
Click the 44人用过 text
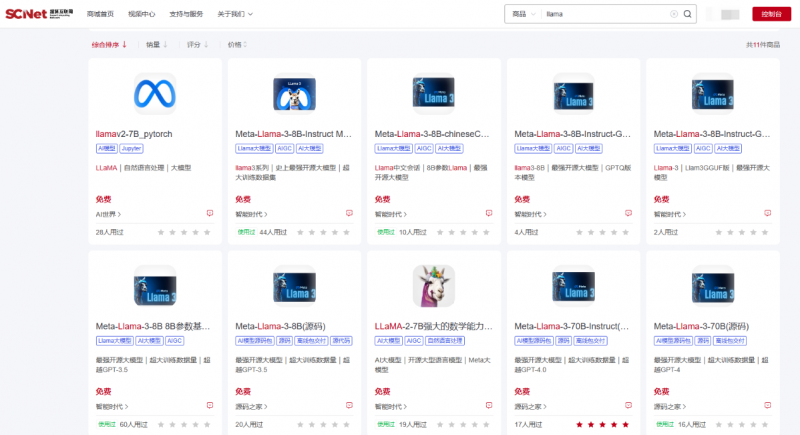coord(273,233)
